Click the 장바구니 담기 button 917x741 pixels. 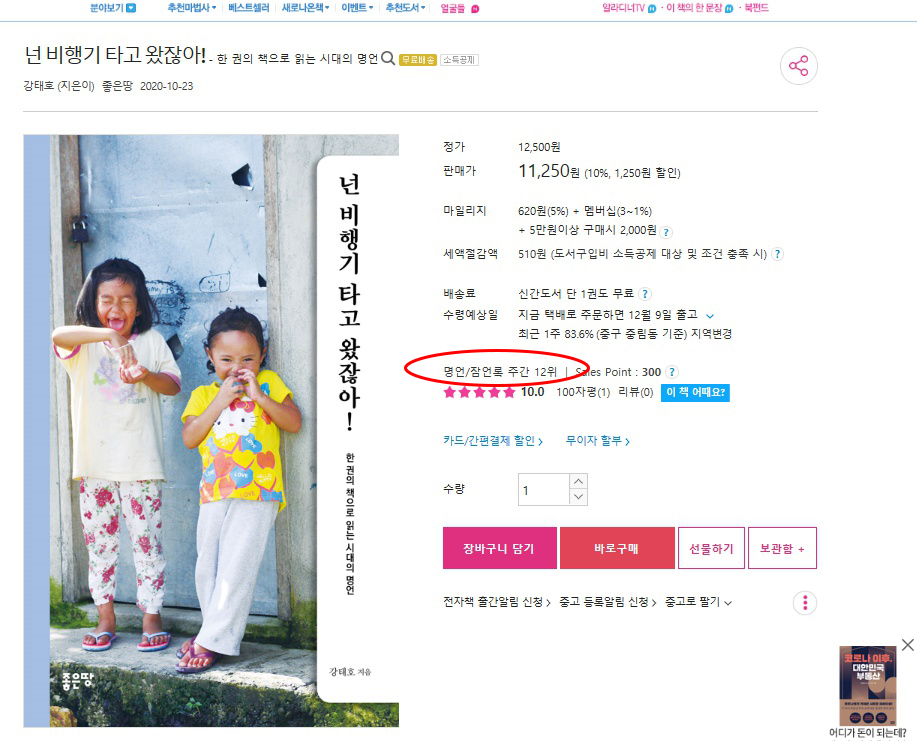[x=499, y=548]
